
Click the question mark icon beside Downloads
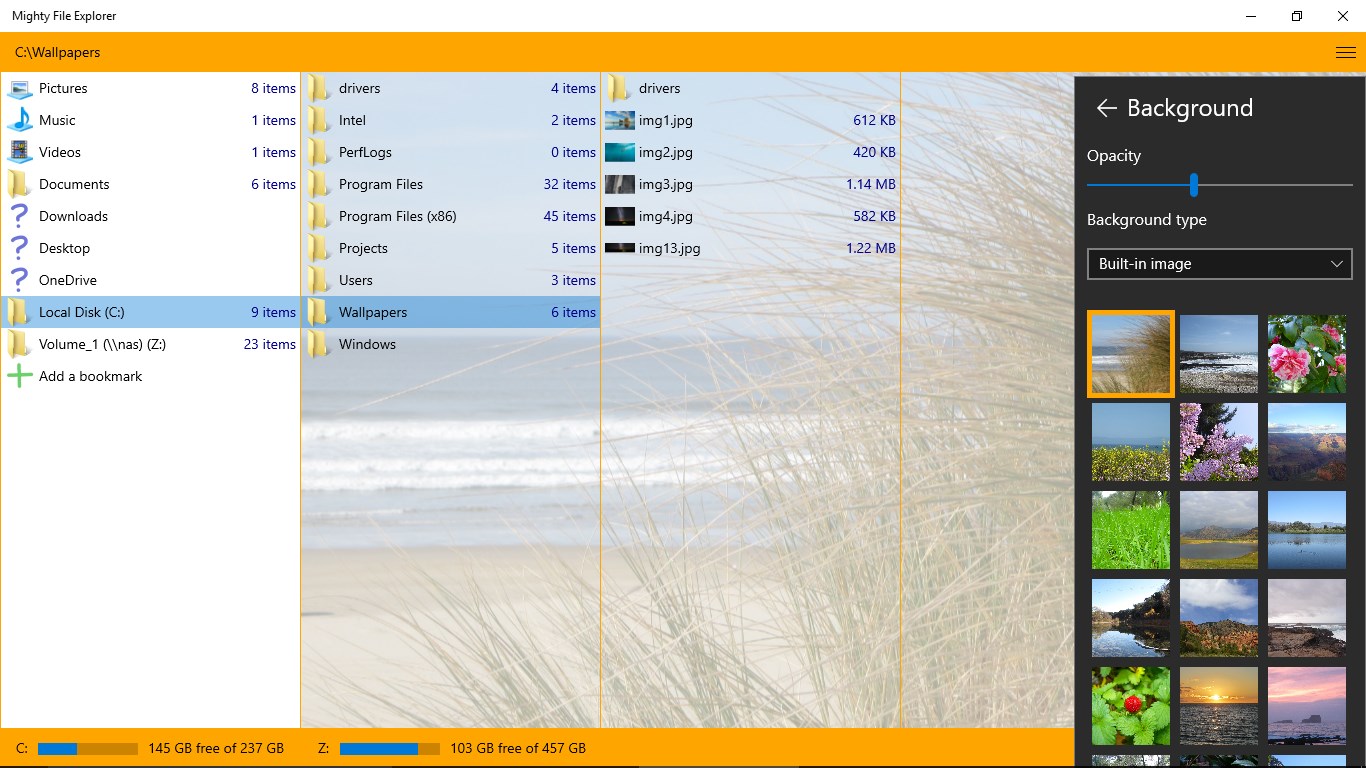pyautogui.click(x=20, y=216)
